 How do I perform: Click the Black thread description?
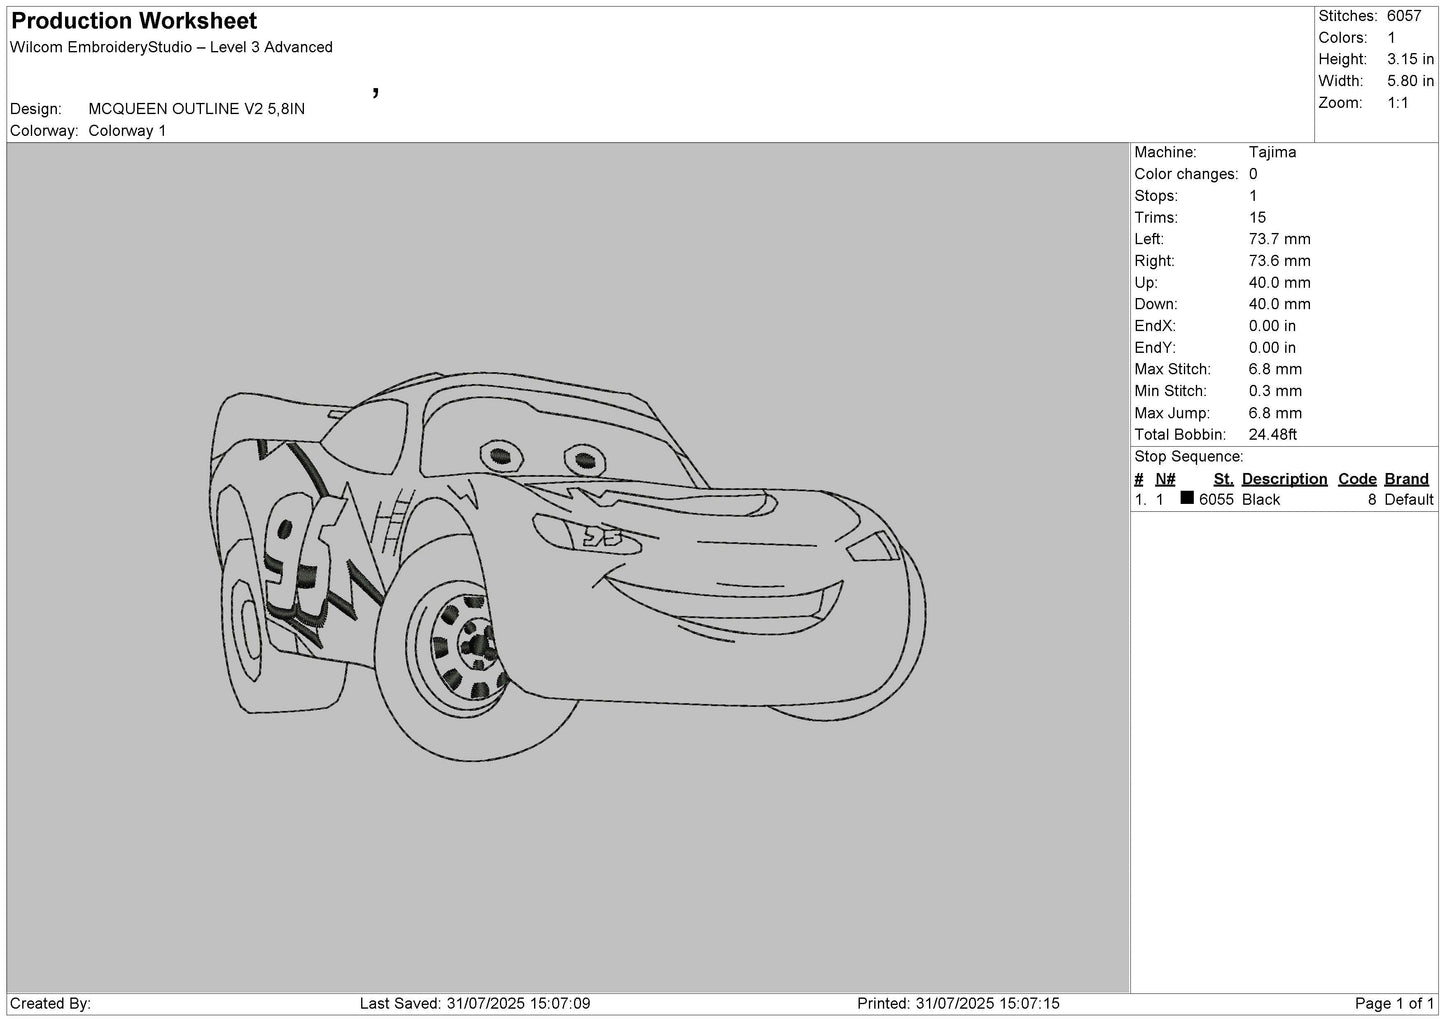pos(1261,500)
